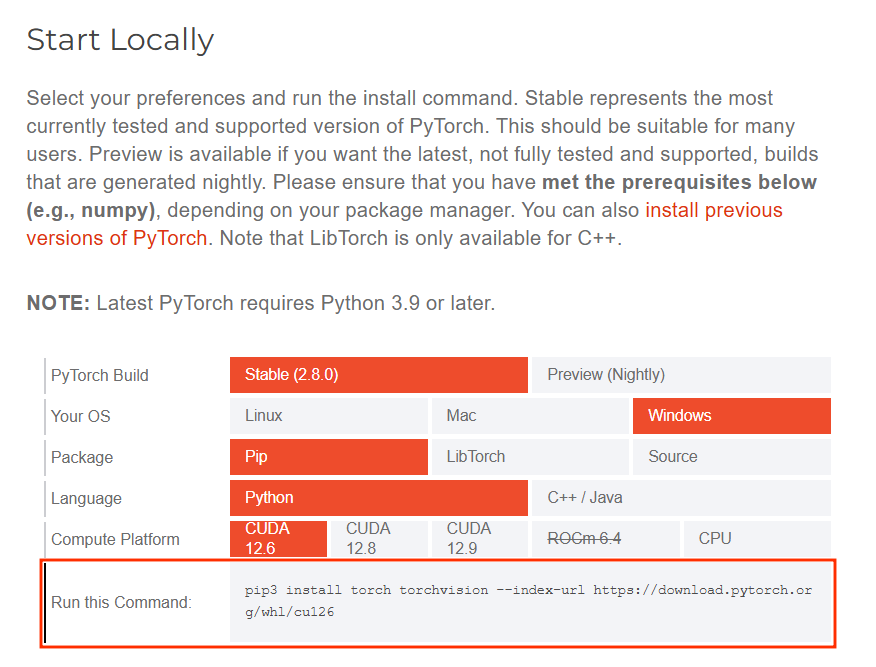876x667 pixels.
Task: Click the struck-through ROCm 6.4 option
Action: [606, 539]
